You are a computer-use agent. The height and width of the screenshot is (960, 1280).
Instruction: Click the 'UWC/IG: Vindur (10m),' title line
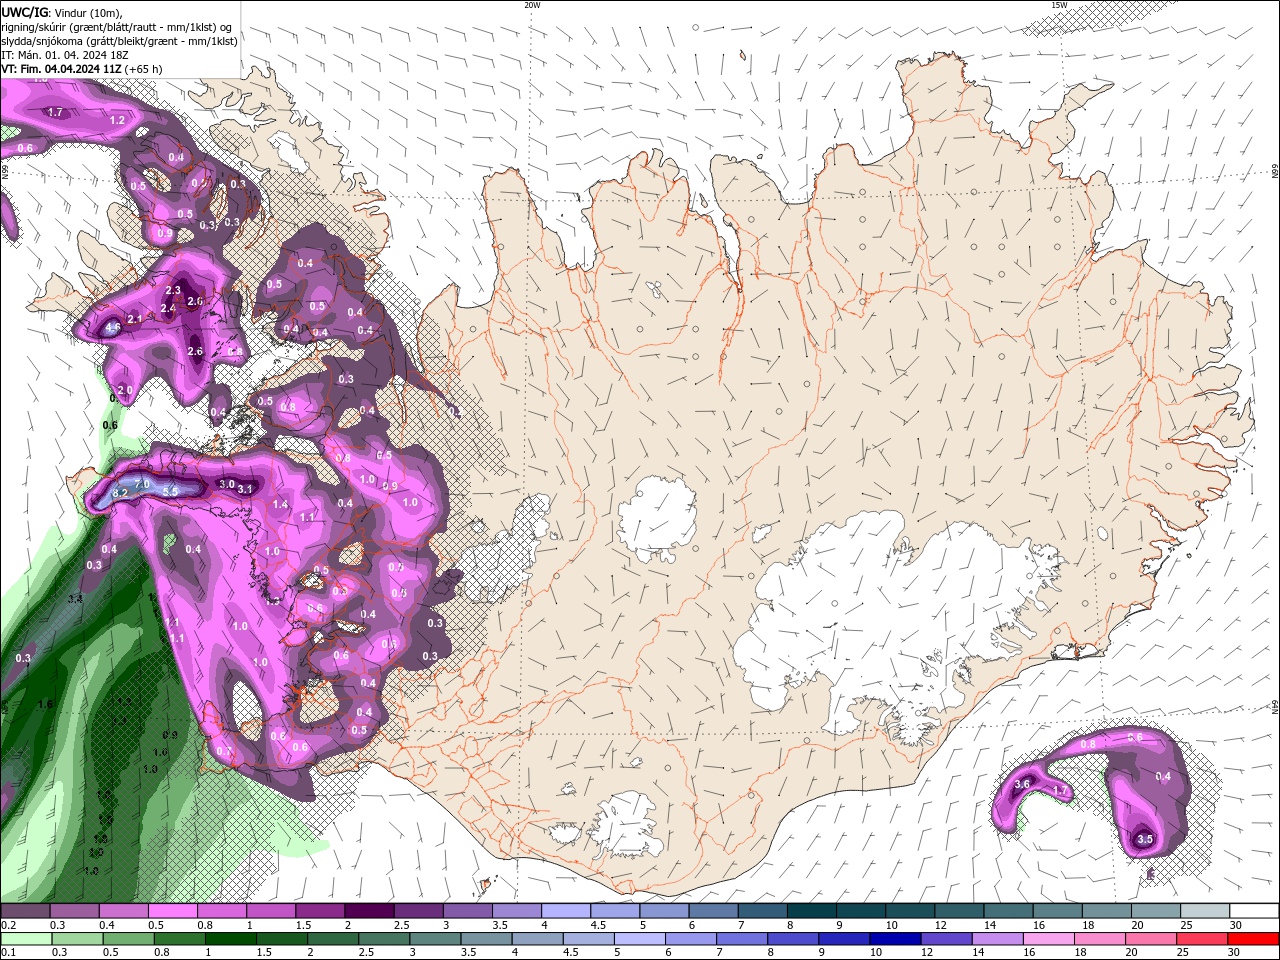coord(62,11)
